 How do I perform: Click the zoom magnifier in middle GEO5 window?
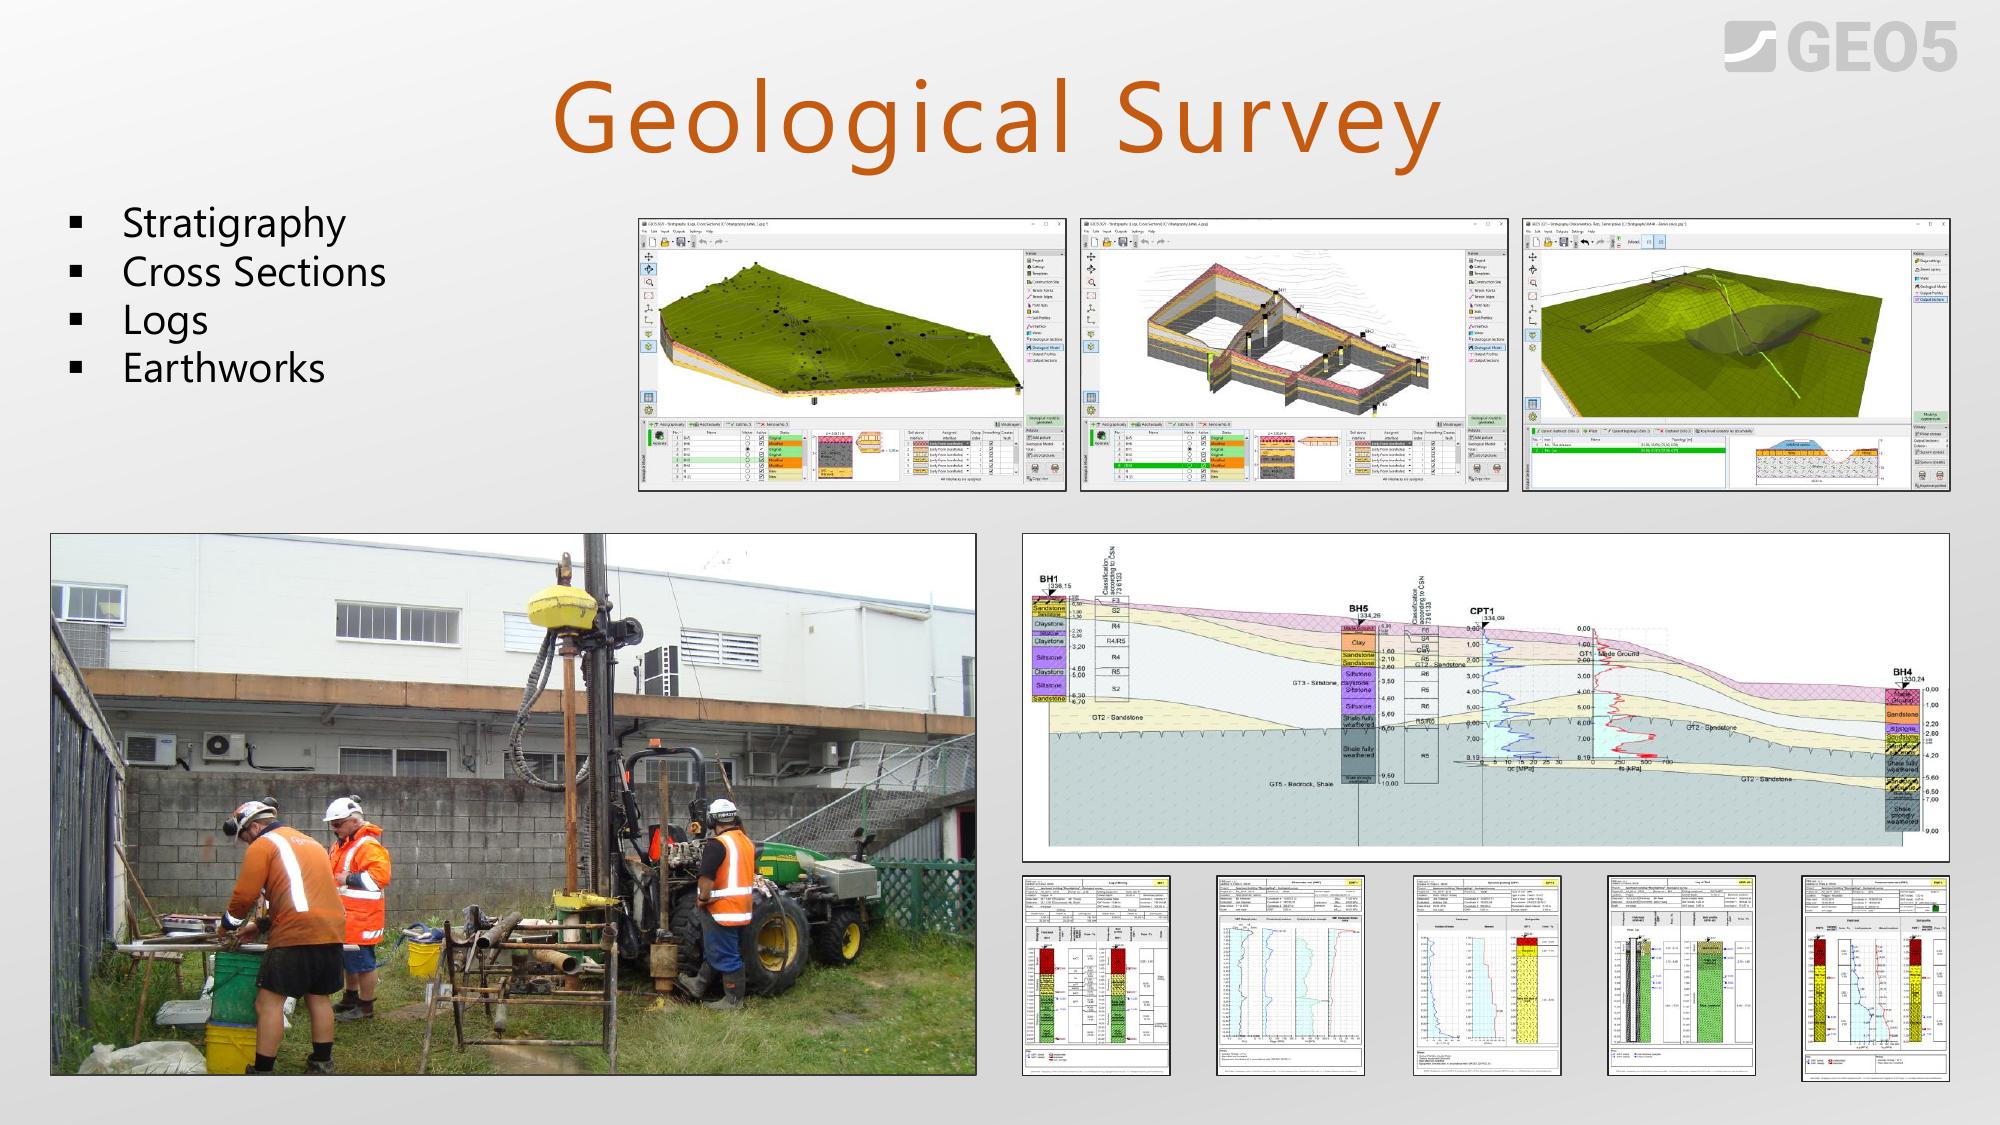point(1091,282)
